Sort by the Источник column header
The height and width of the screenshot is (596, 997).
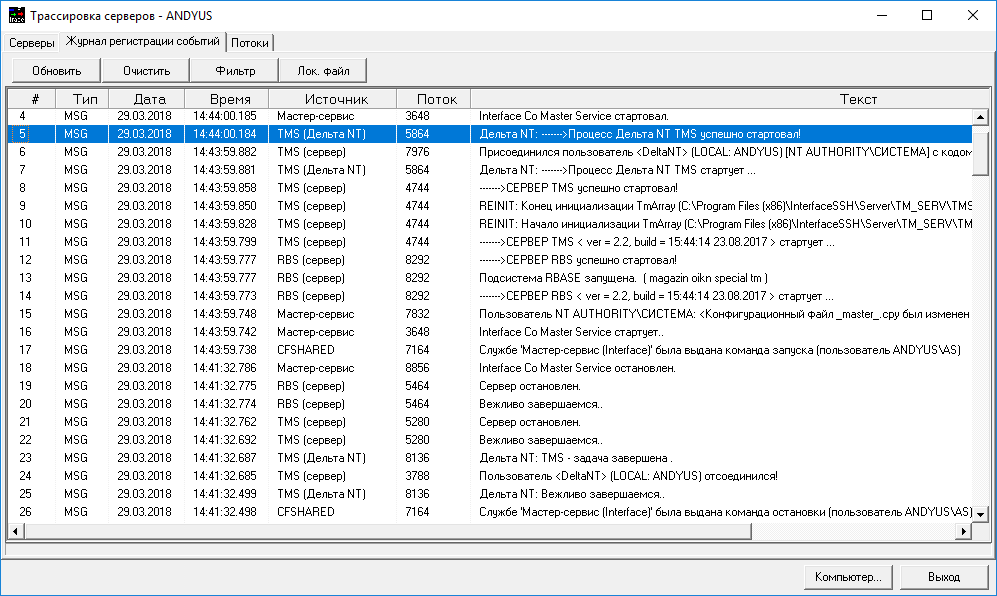pos(336,99)
